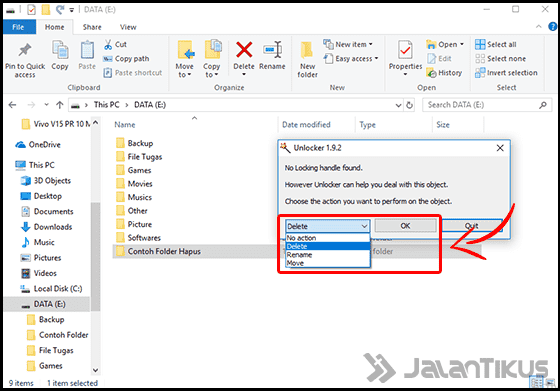
Task: Click This PC in address breadcrumb
Action: [x=106, y=105]
